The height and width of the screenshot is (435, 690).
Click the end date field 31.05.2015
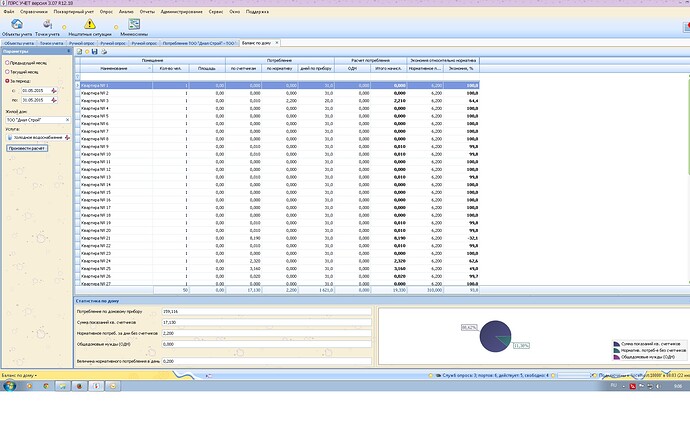tap(36, 100)
